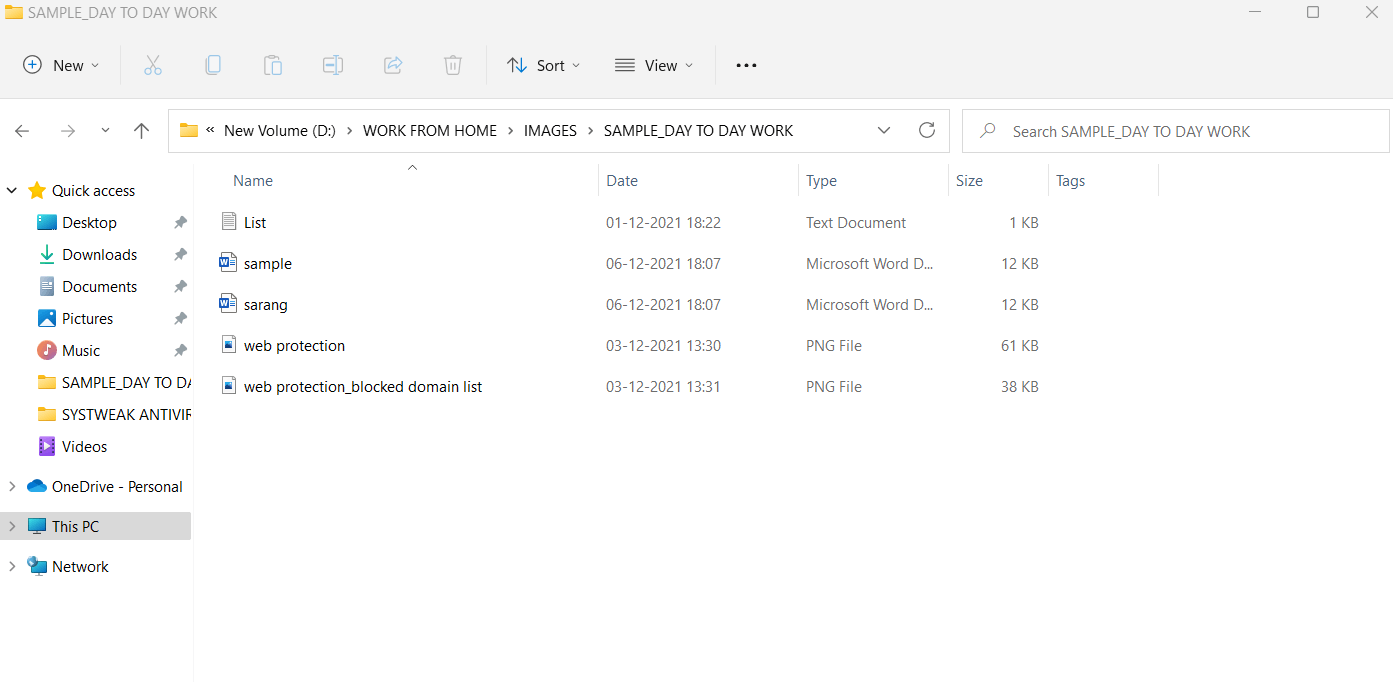Expand the This PC tree item
This screenshot has width=1393, height=682.
(11, 525)
